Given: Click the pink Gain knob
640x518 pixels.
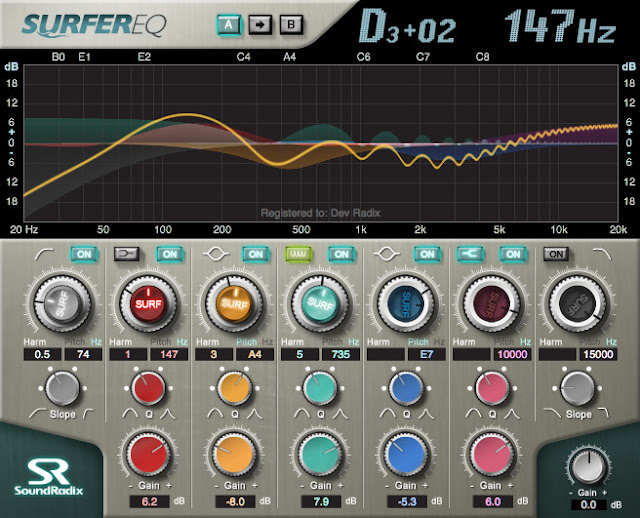Looking at the screenshot, I should click(492, 455).
